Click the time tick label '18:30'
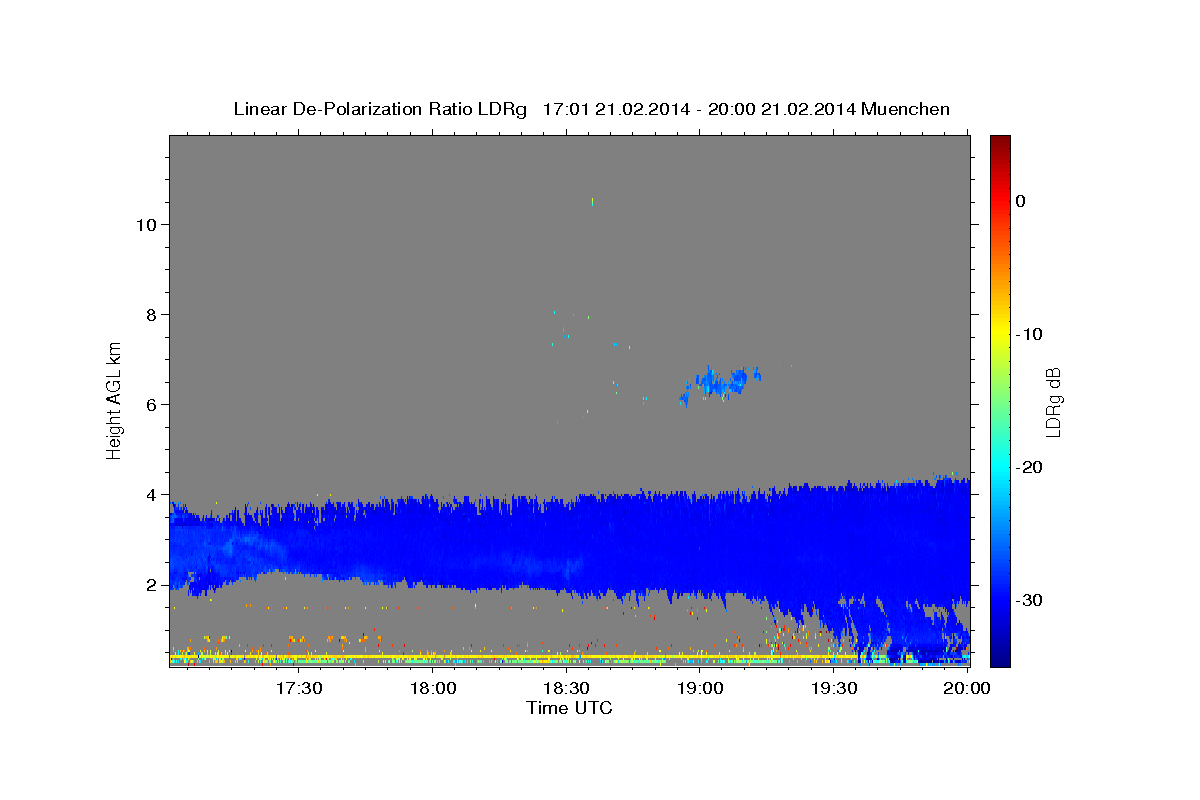Viewport: 1200px width, 800px height. [566, 688]
